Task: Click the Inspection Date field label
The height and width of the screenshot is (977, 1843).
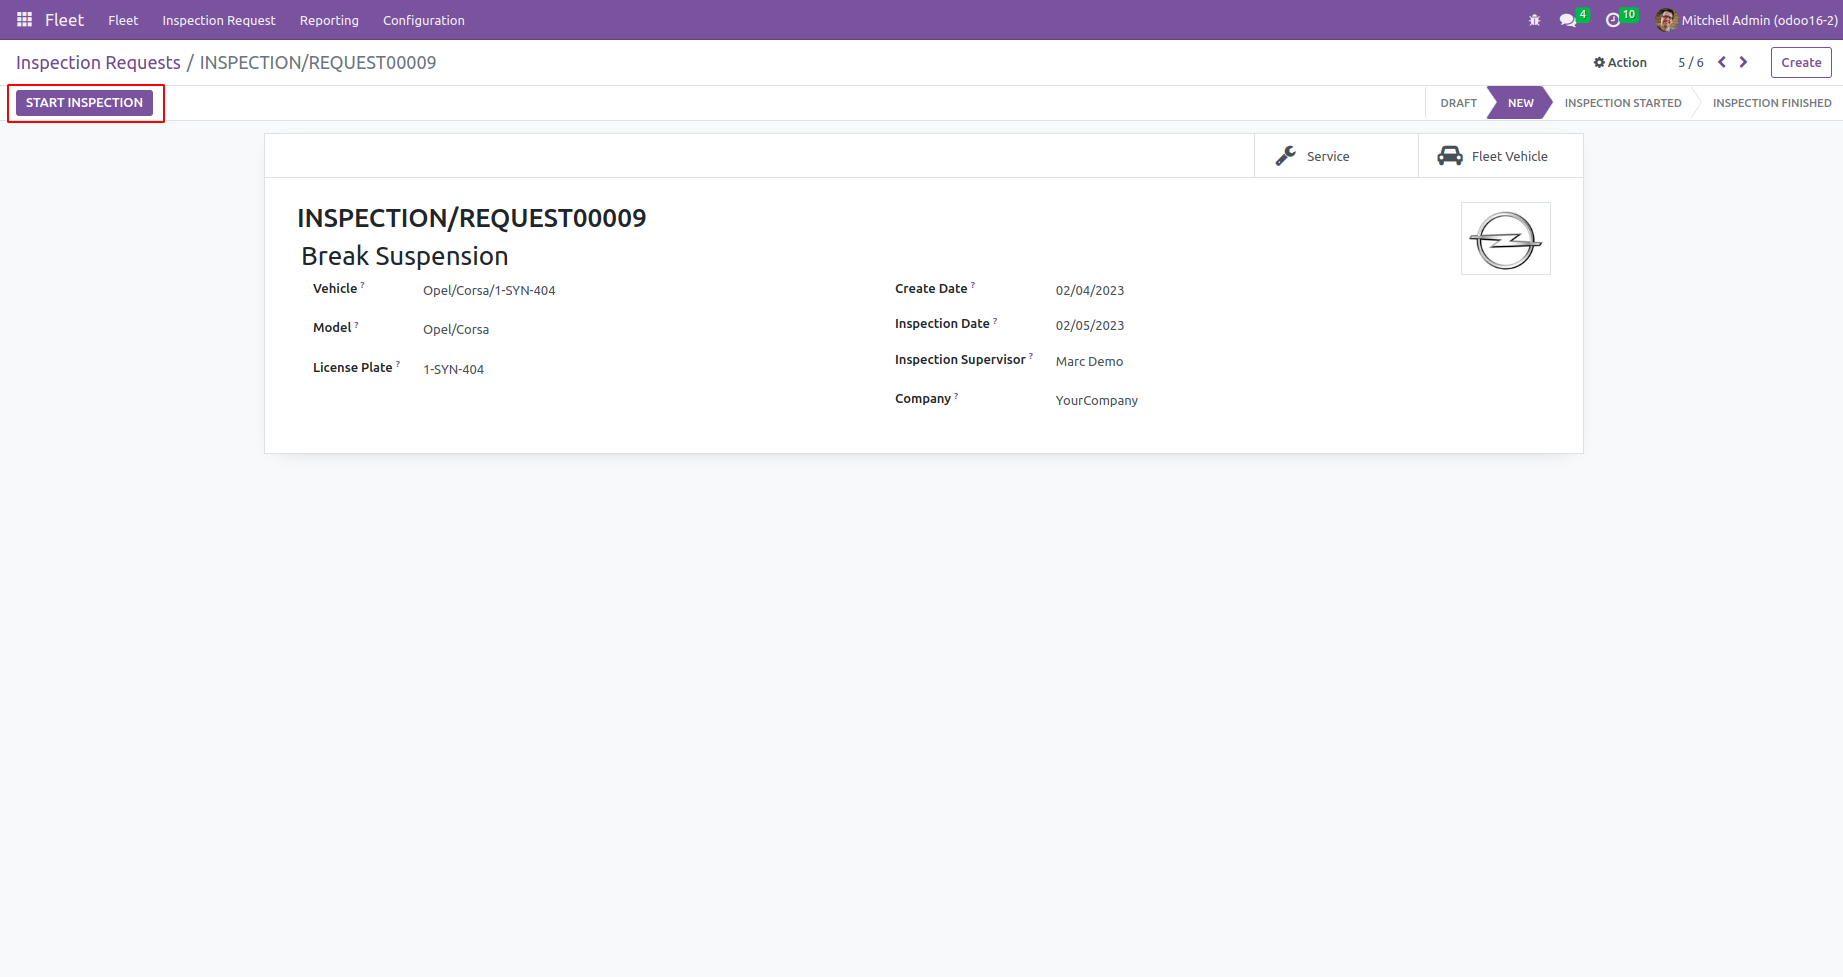Action: 942,323
